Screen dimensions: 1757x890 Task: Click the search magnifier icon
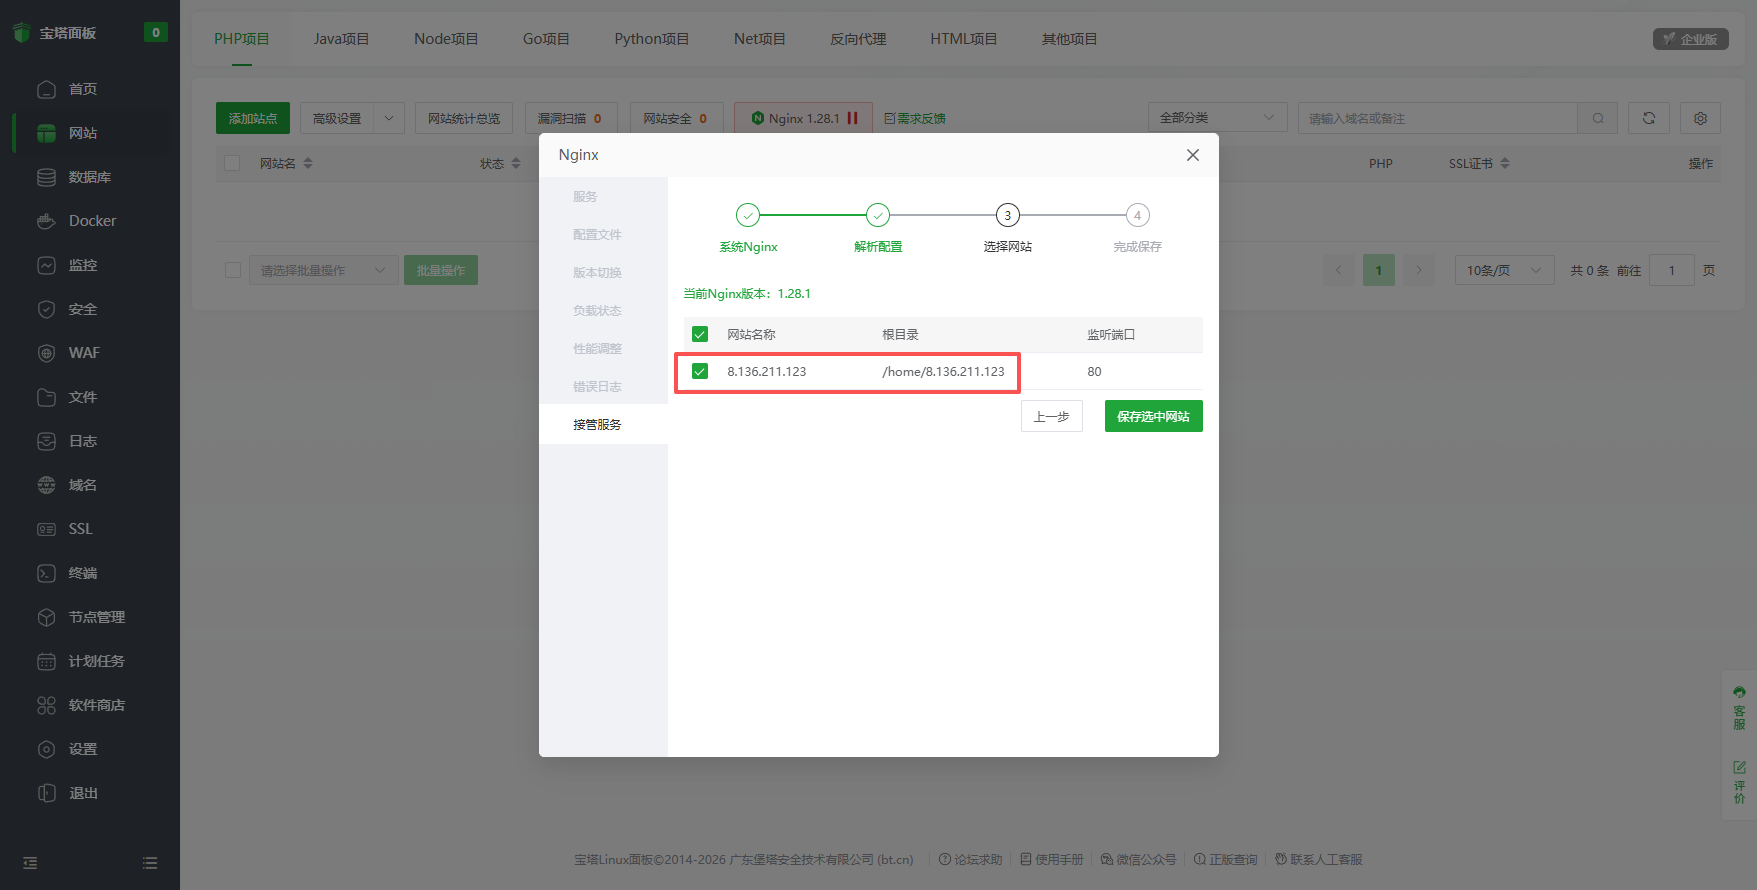tap(1598, 118)
